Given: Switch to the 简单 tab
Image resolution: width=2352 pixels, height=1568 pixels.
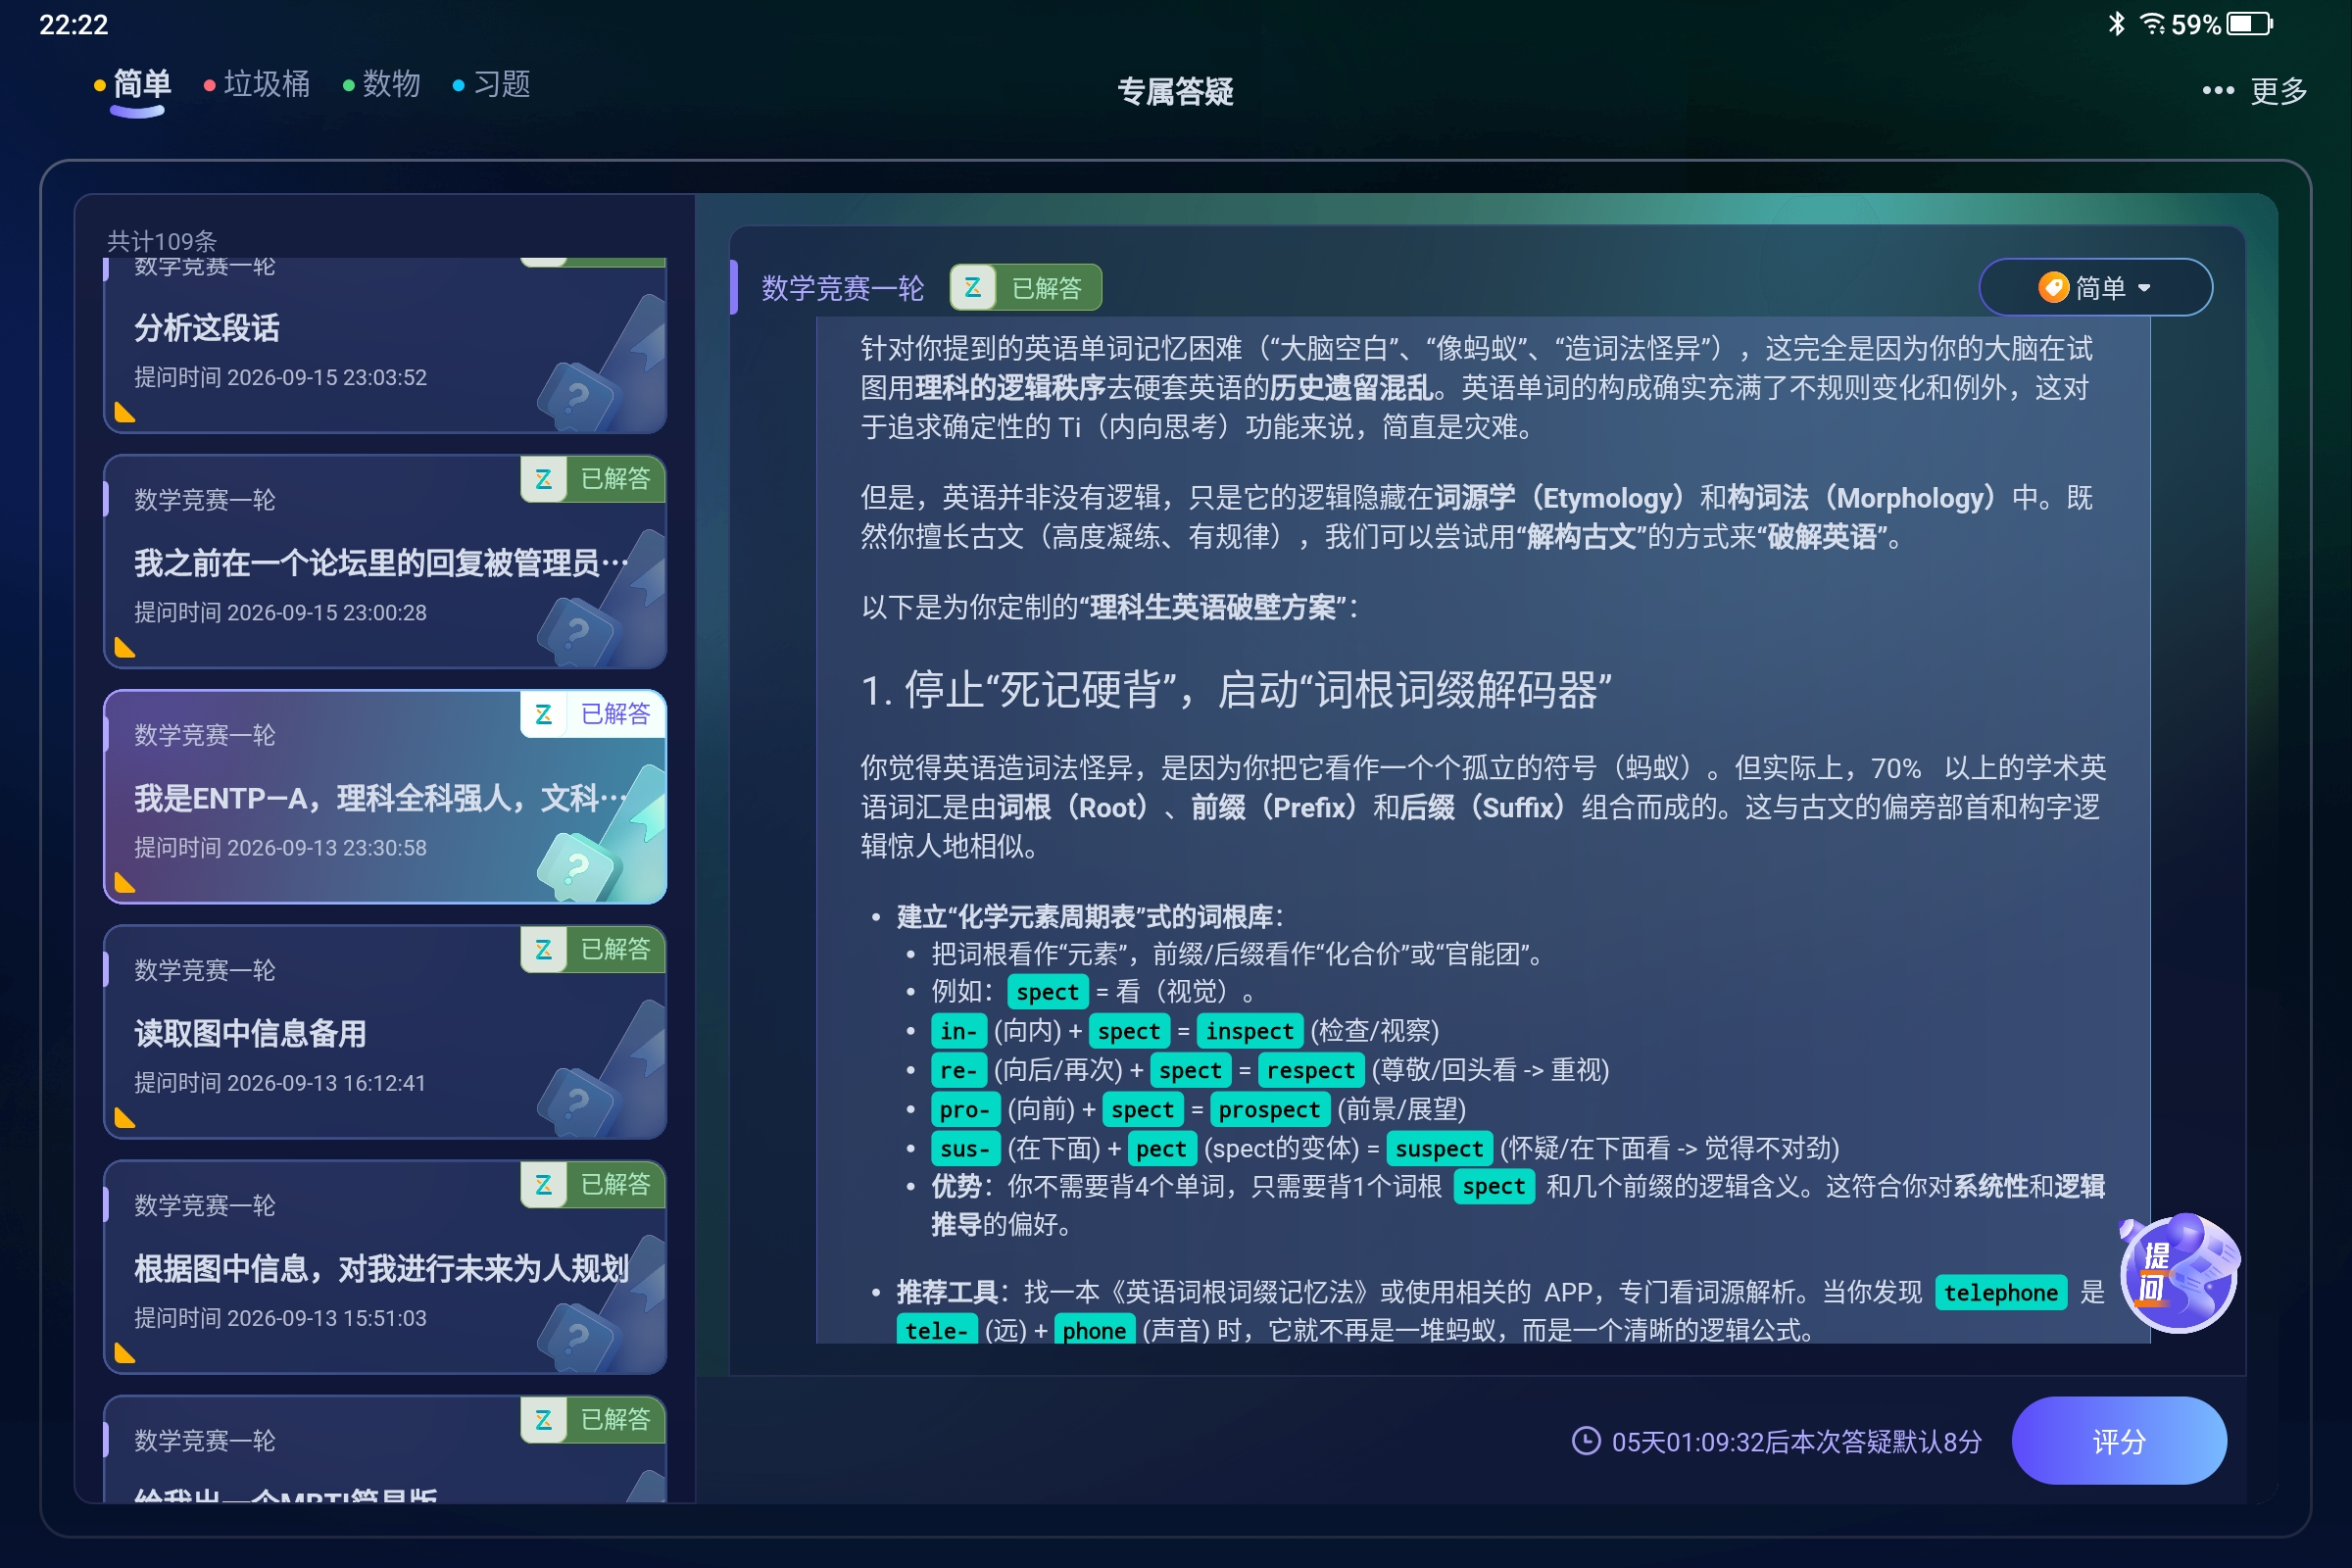Looking at the screenshot, I should pos(141,85).
